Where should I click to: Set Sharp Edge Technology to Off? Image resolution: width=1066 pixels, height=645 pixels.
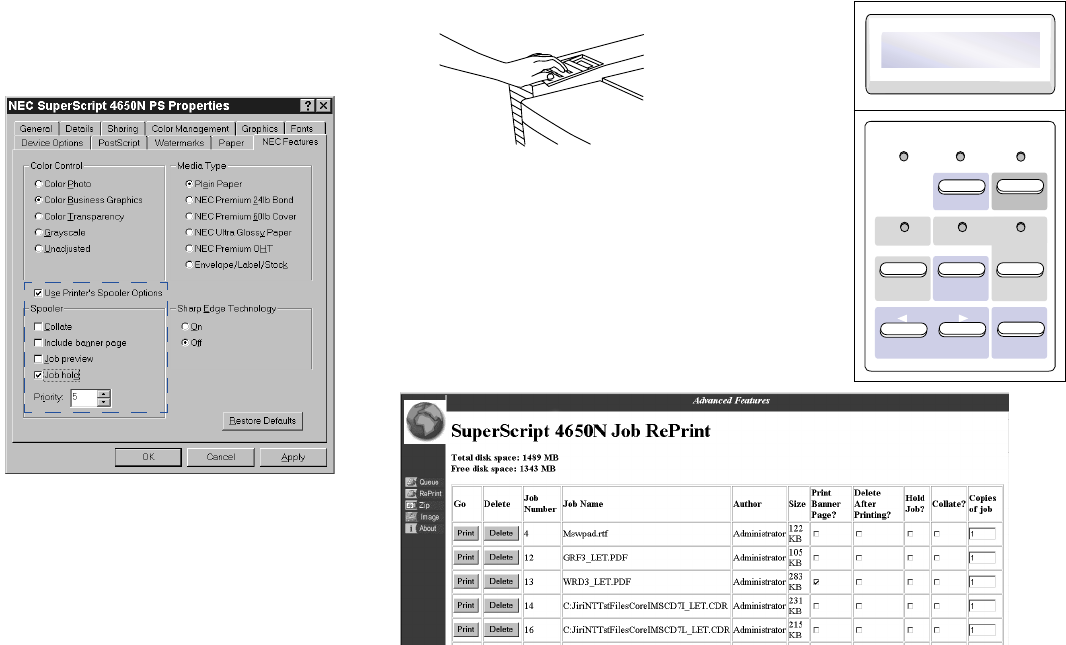185,343
